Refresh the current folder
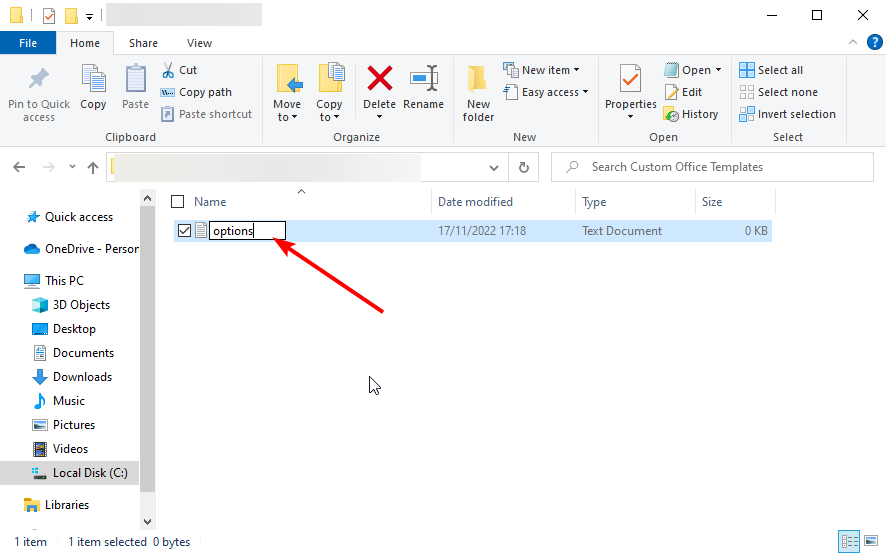The width and height of the screenshot is (886, 554). pos(524,167)
